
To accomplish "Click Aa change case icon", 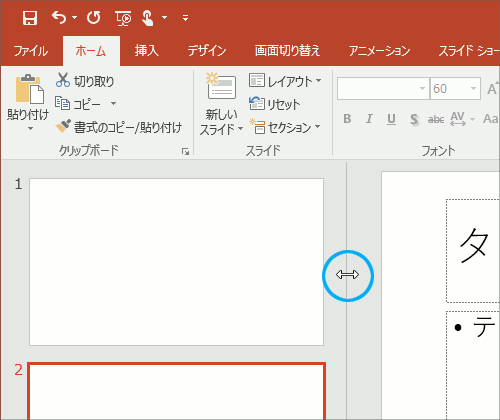I will click(x=491, y=119).
